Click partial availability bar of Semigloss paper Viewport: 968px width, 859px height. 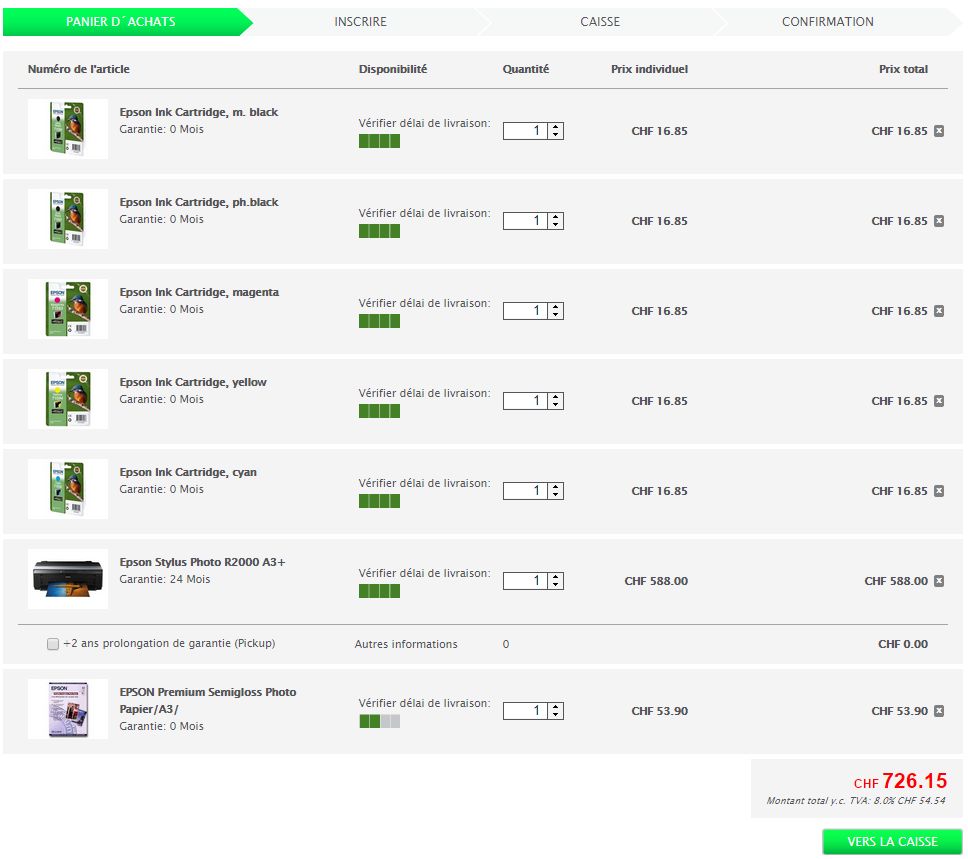coord(380,721)
